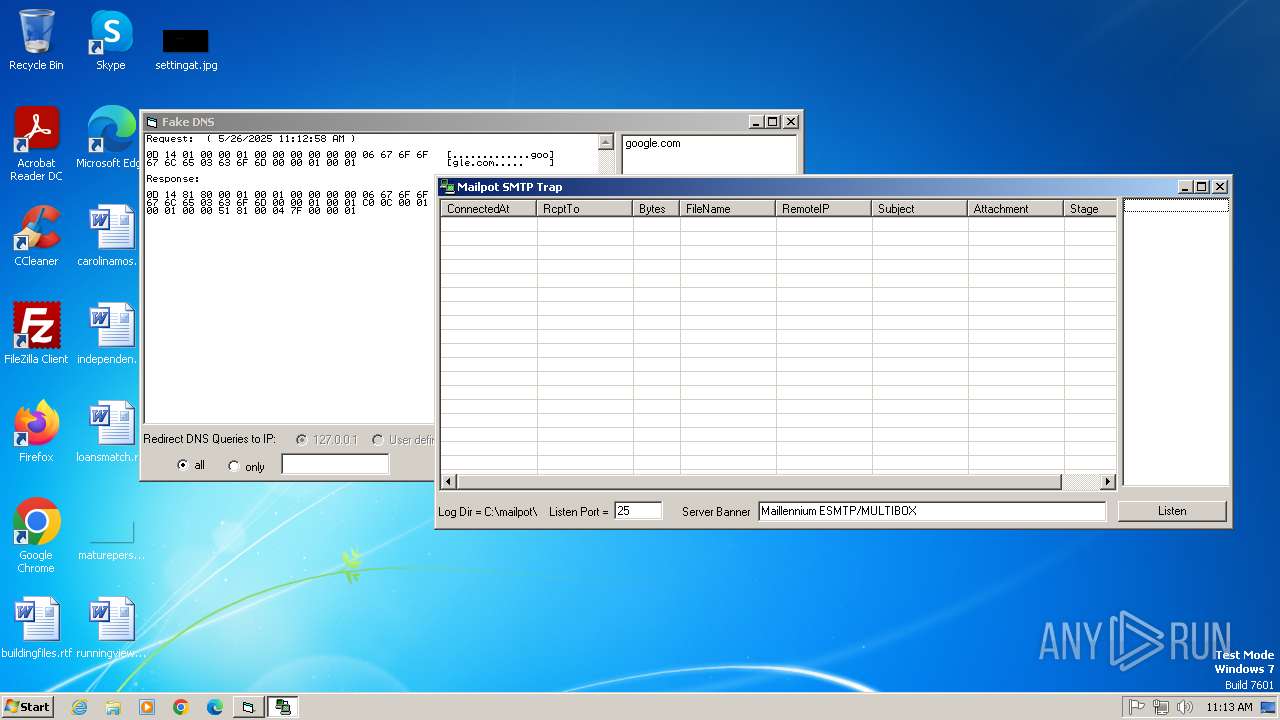Switch to Mailpot SMTP Trap taskbar button
This screenshot has height=720, width=1280.
coord(283,707)
